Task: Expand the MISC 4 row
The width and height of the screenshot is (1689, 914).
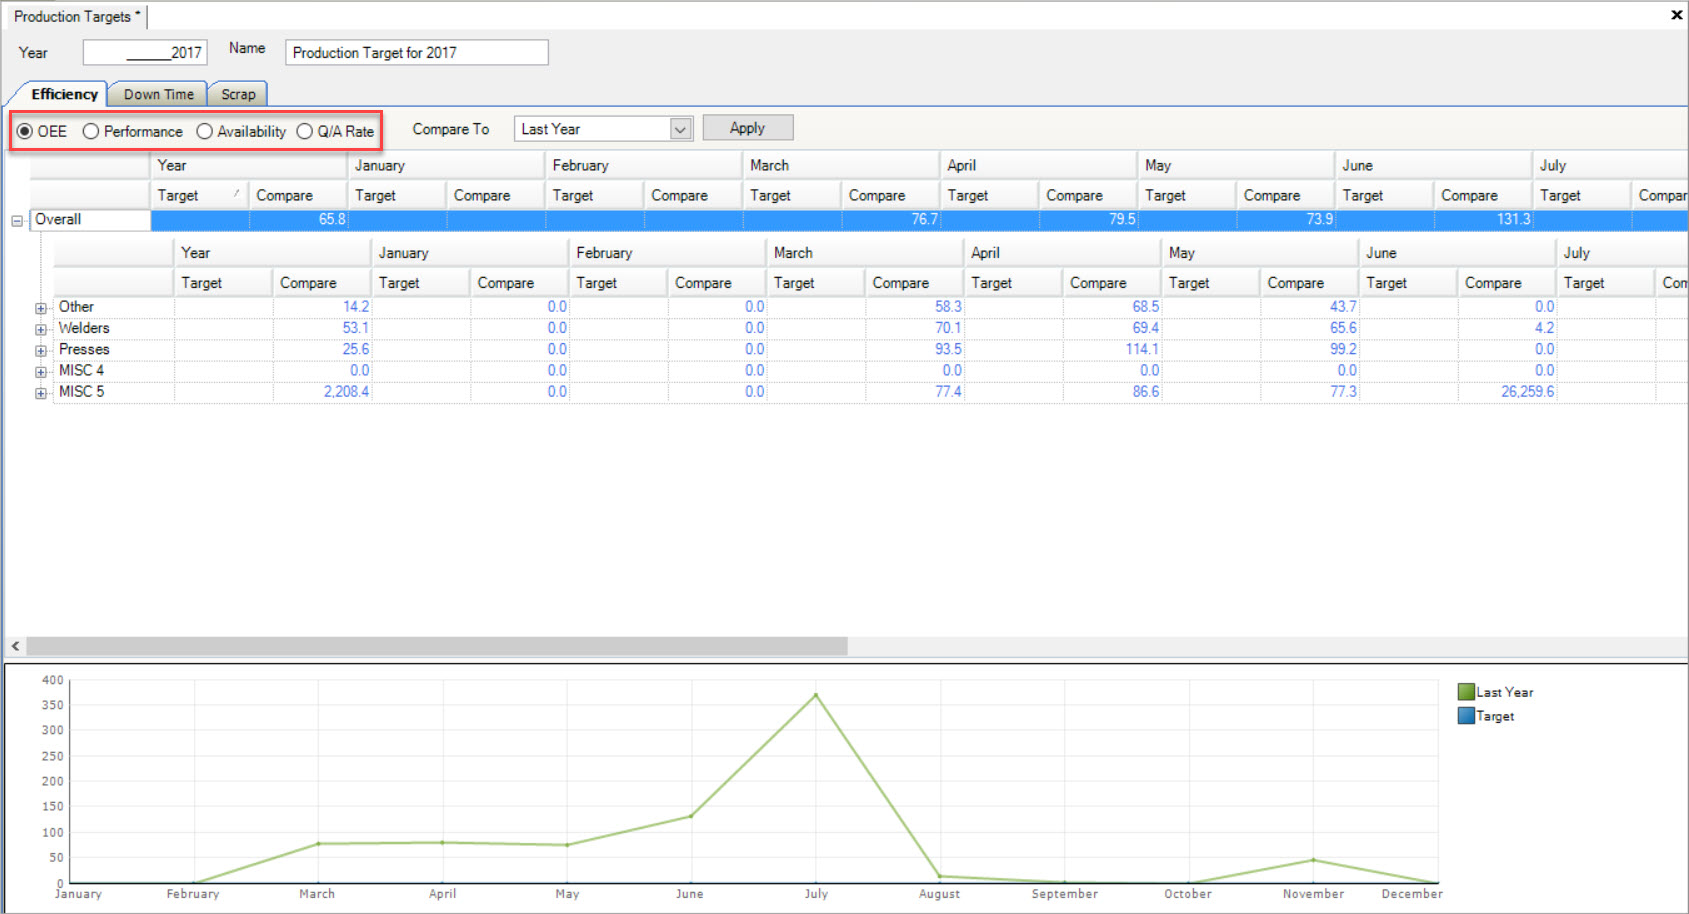Action: click(41, 371)
